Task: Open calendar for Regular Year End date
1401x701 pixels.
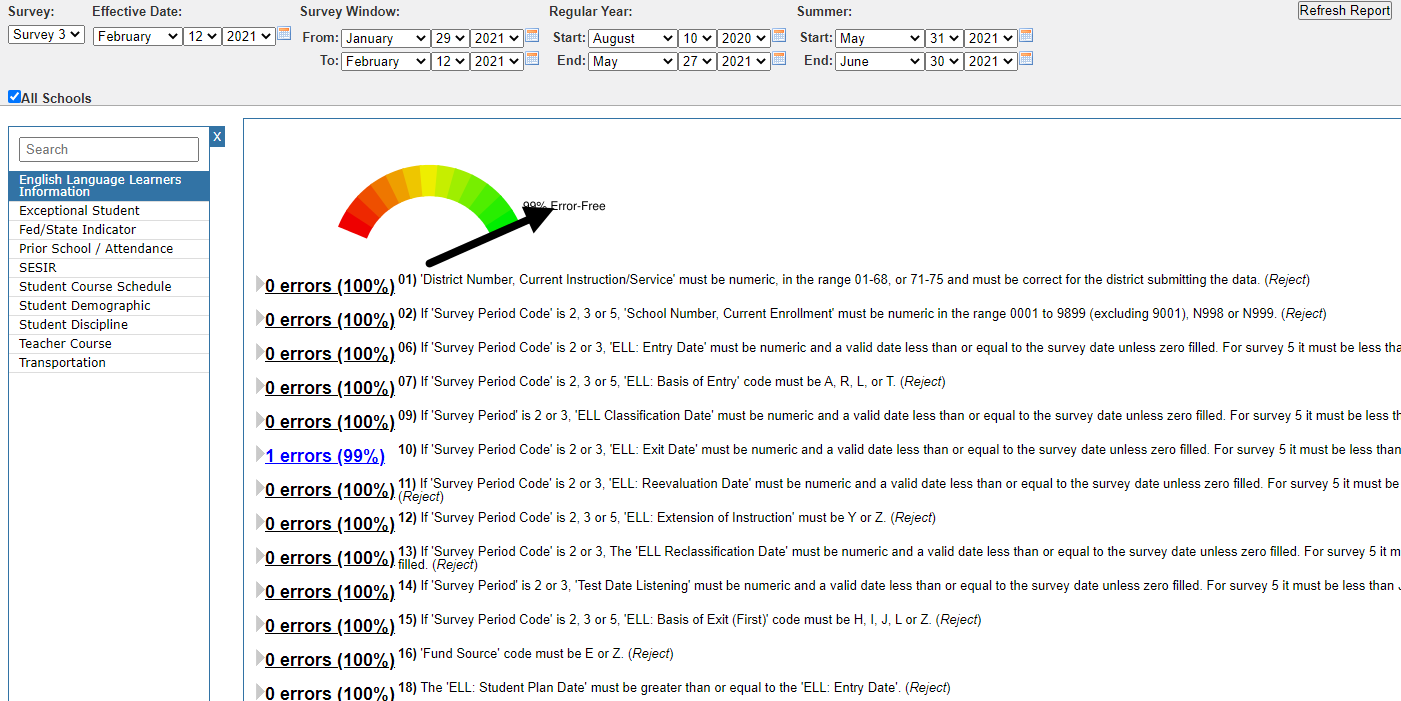Action: (779, 60)
